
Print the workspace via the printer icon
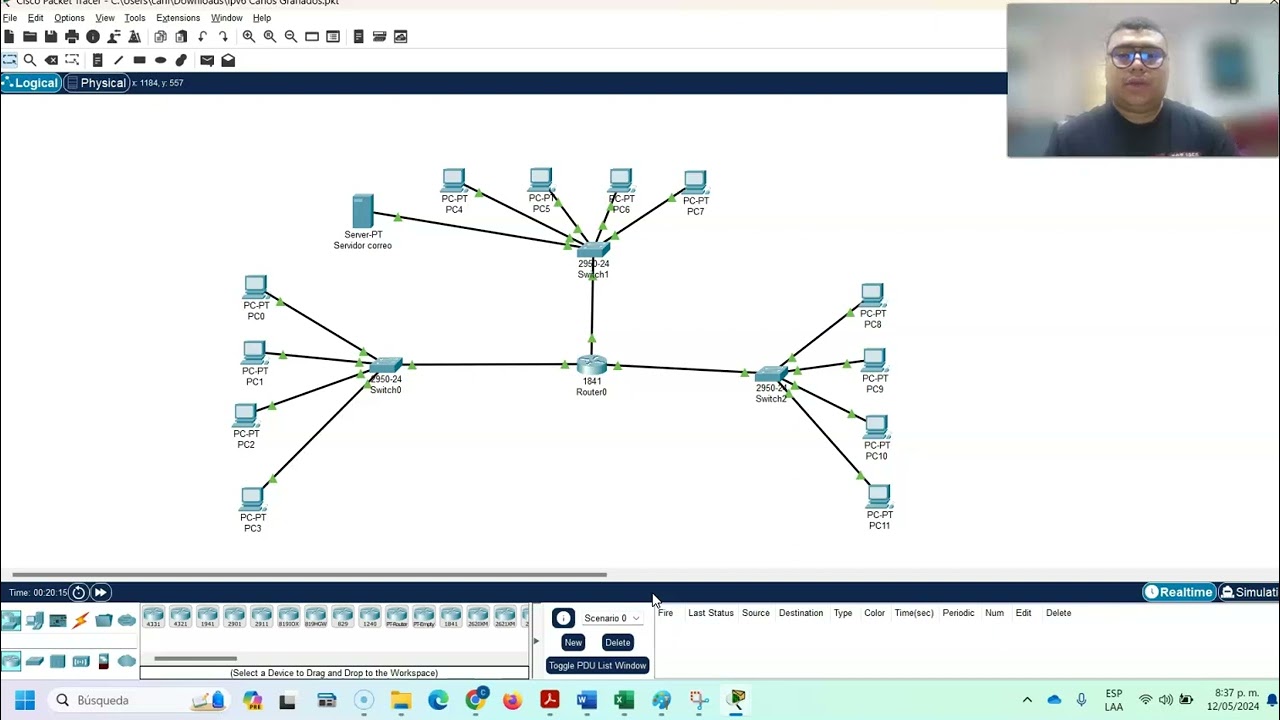72,37
